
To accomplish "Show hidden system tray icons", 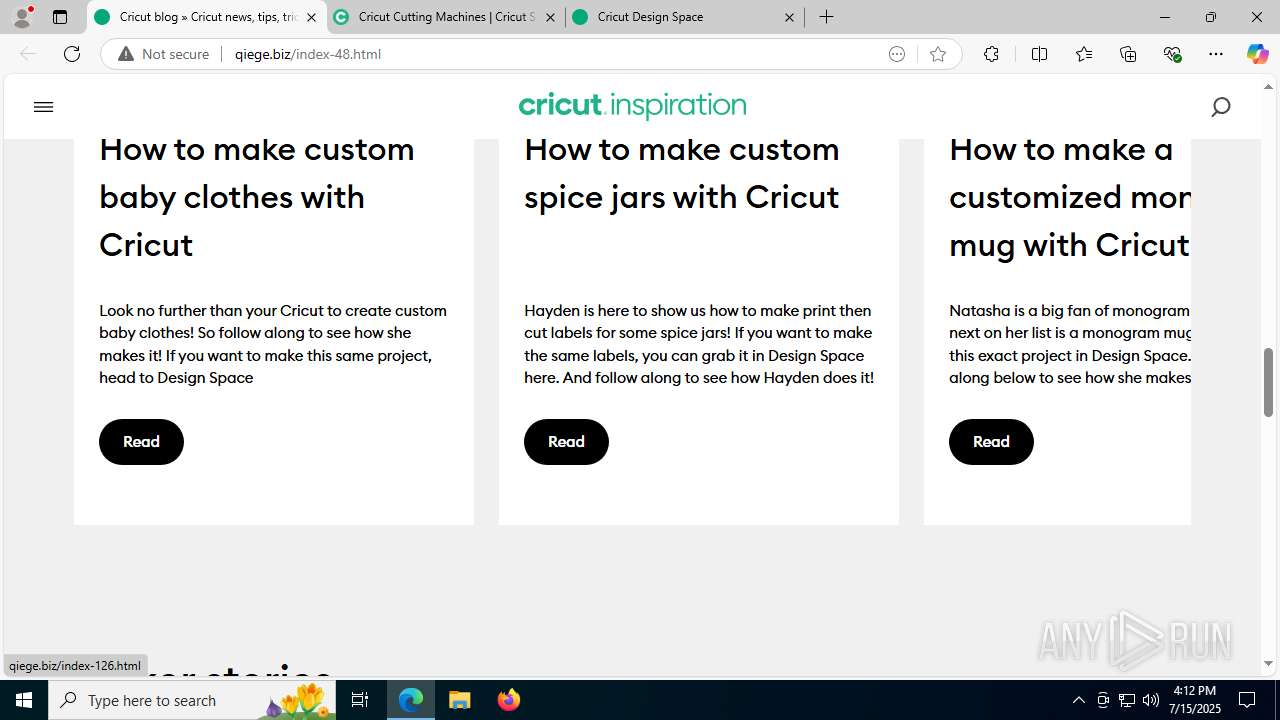I will pos(1078,700).
